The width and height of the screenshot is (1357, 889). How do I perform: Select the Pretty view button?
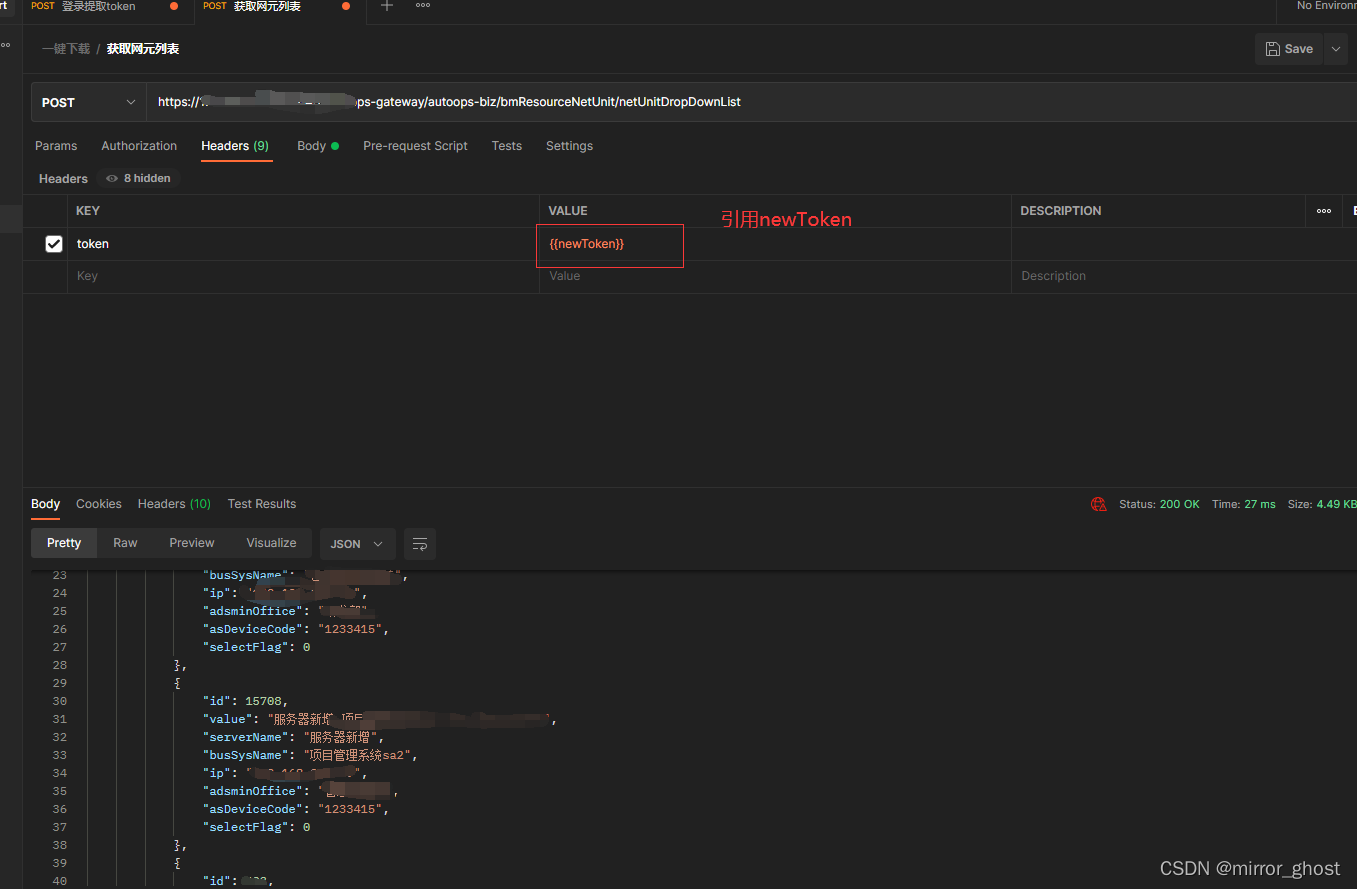tap(64, 543)
